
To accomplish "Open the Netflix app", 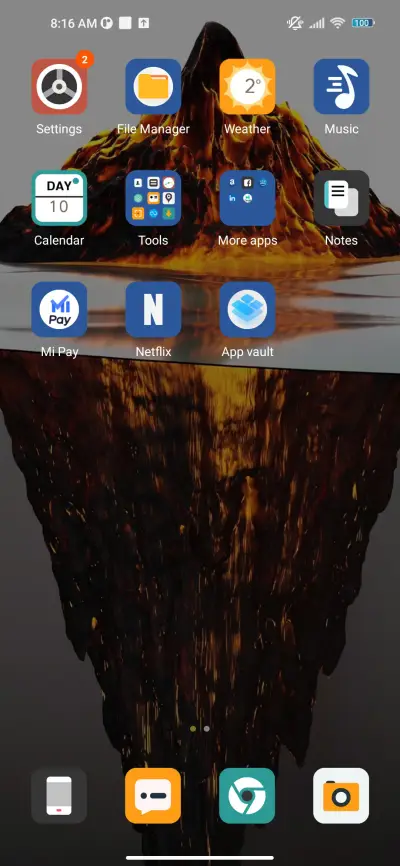I will 153,309.
